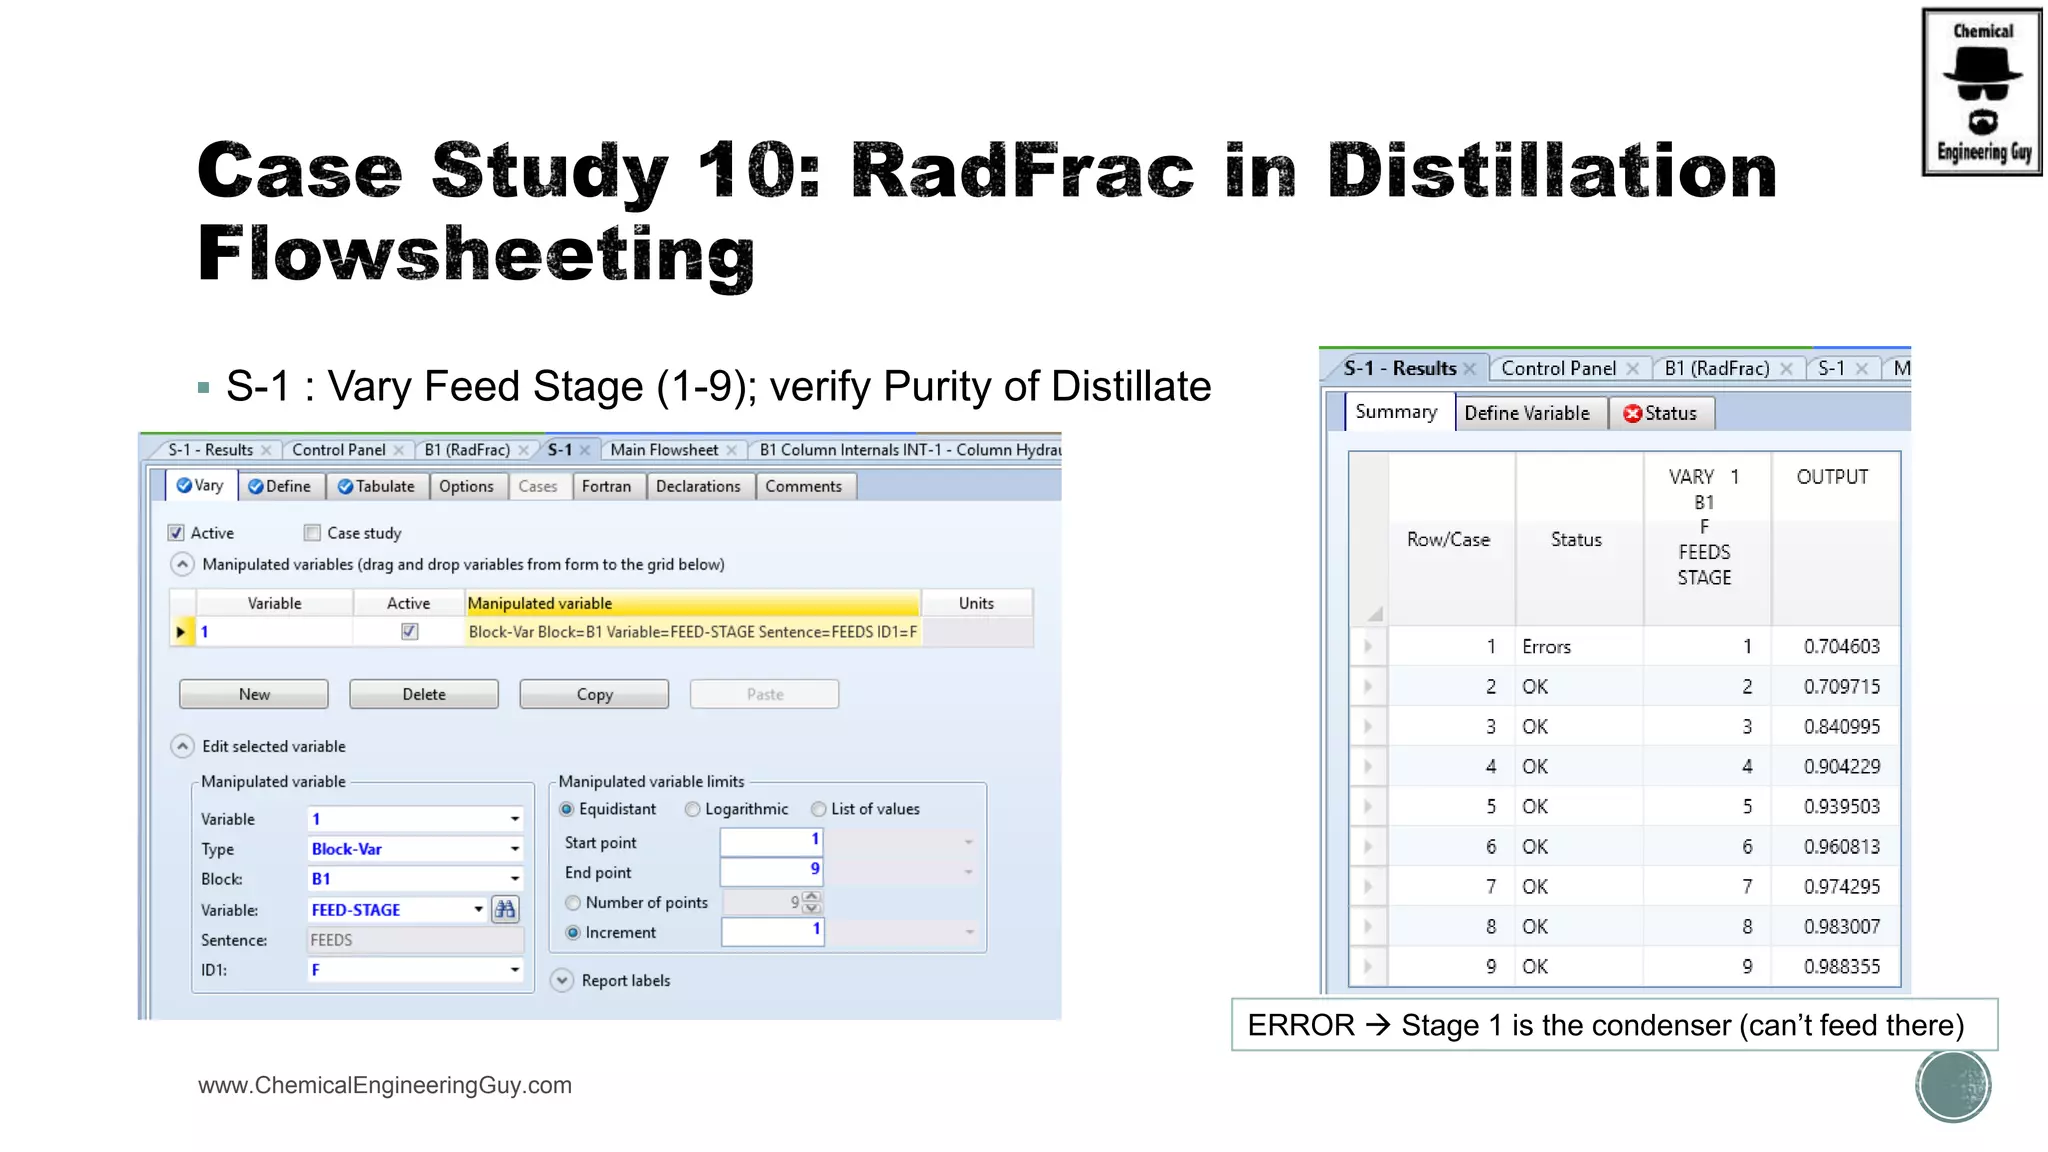
Task: Open the FEED-STAGE variable dropdown
Action: tap(478, 910)
